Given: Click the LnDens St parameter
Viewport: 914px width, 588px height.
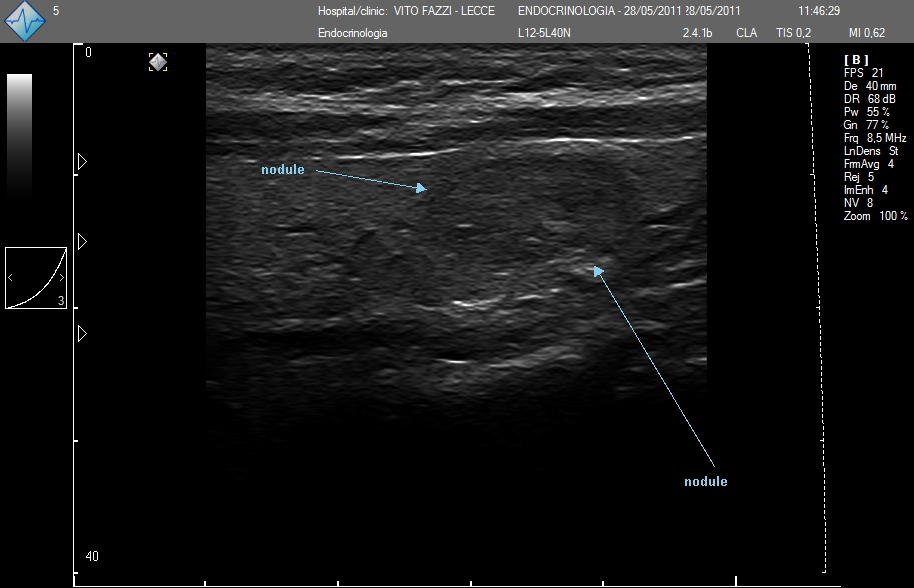Looking at the screenshot, I should click(x=871, y=151).
